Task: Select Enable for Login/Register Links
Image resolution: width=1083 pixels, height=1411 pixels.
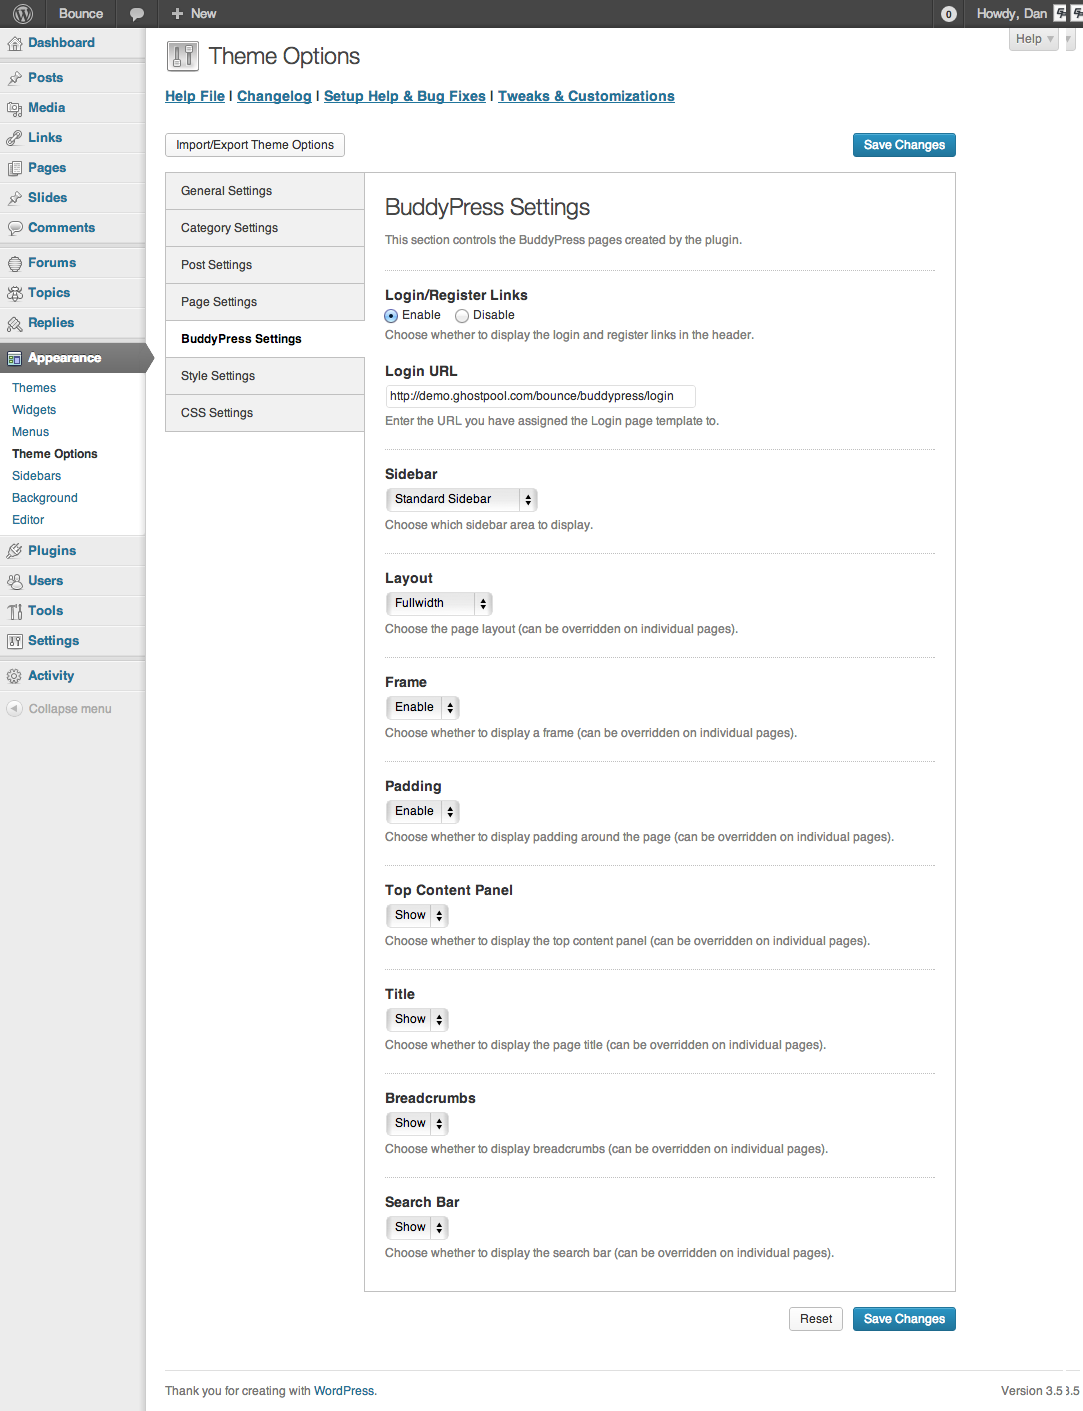Action: coord(391,316)
